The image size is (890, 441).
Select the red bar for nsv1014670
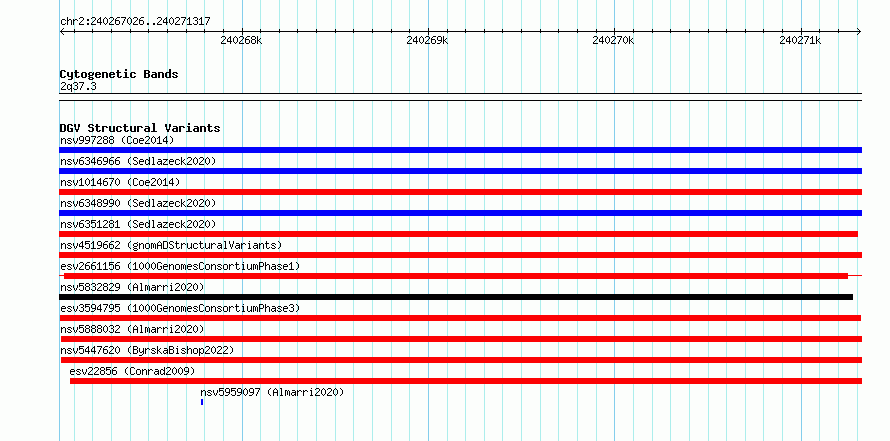click(460, 192)
